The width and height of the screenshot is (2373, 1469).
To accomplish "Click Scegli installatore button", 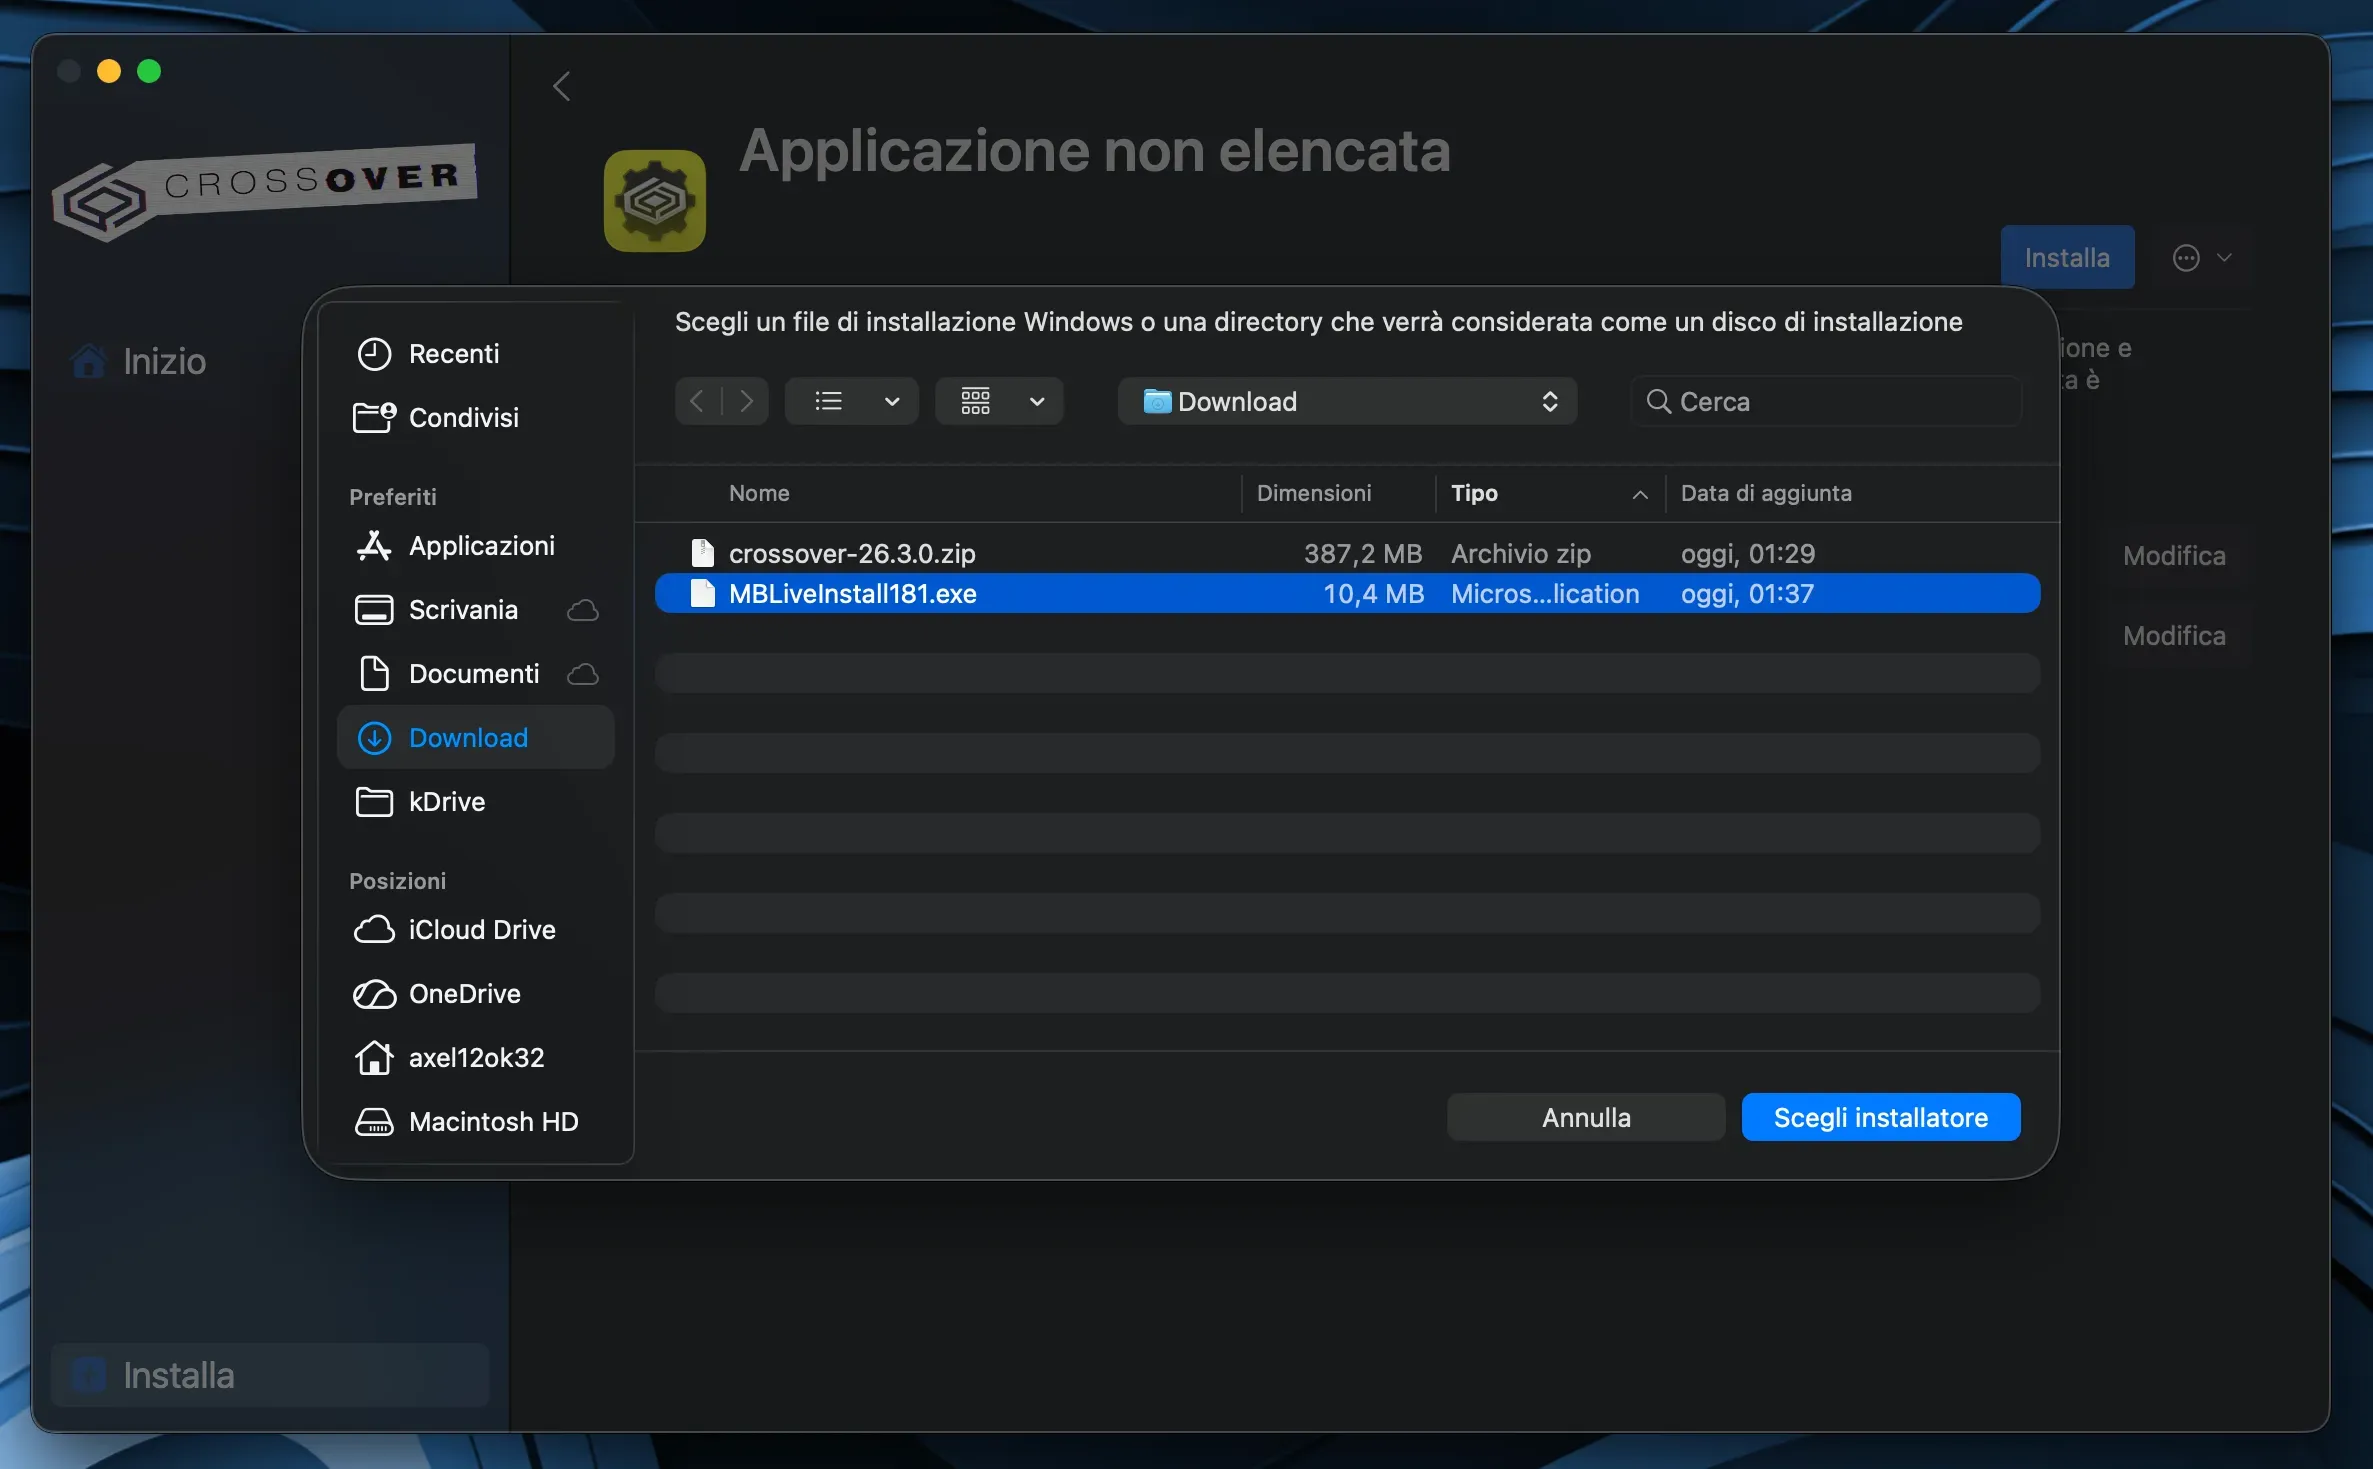I will (x=1880, y=1117).
